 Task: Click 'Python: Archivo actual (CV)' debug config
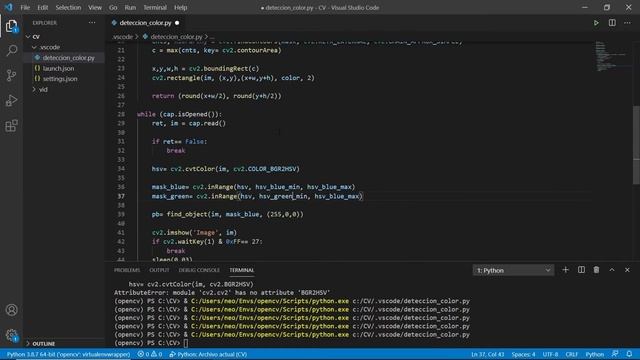coord(208,354)
